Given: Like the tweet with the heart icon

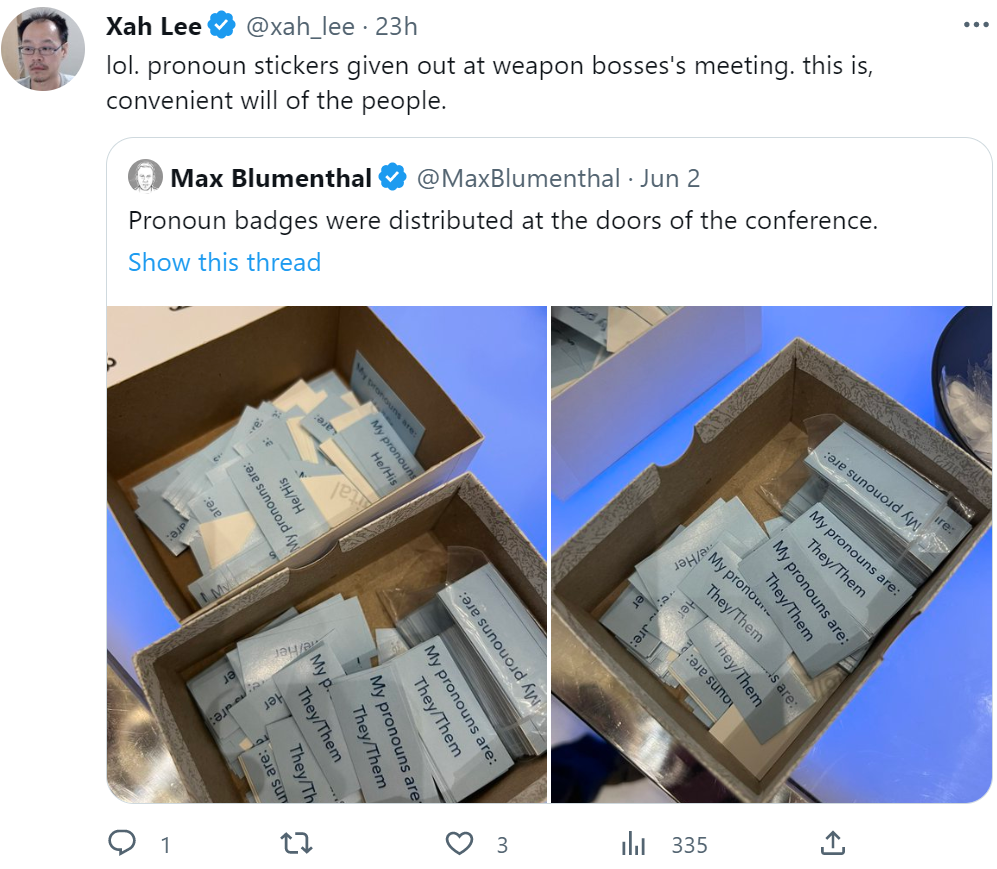Looking at the screenshot, I should [459, 844].
